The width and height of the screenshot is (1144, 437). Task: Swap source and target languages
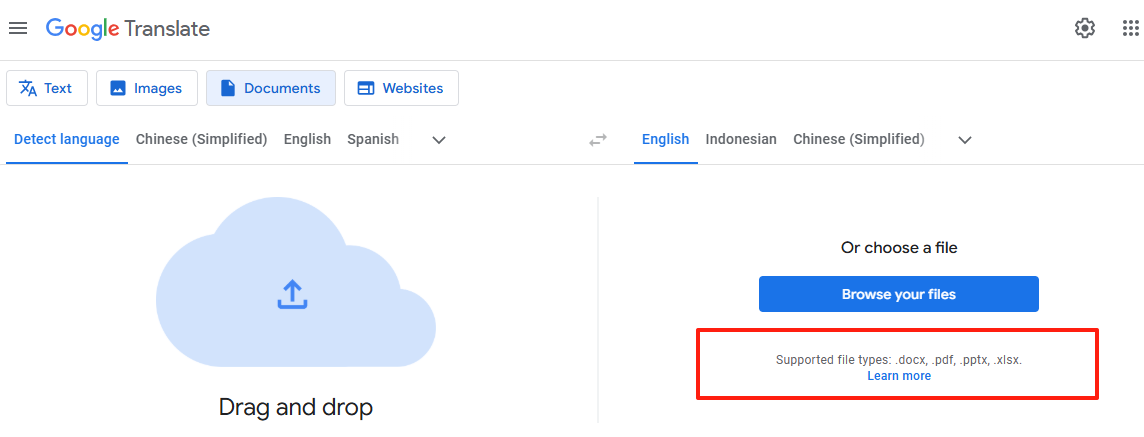[598, 139]
